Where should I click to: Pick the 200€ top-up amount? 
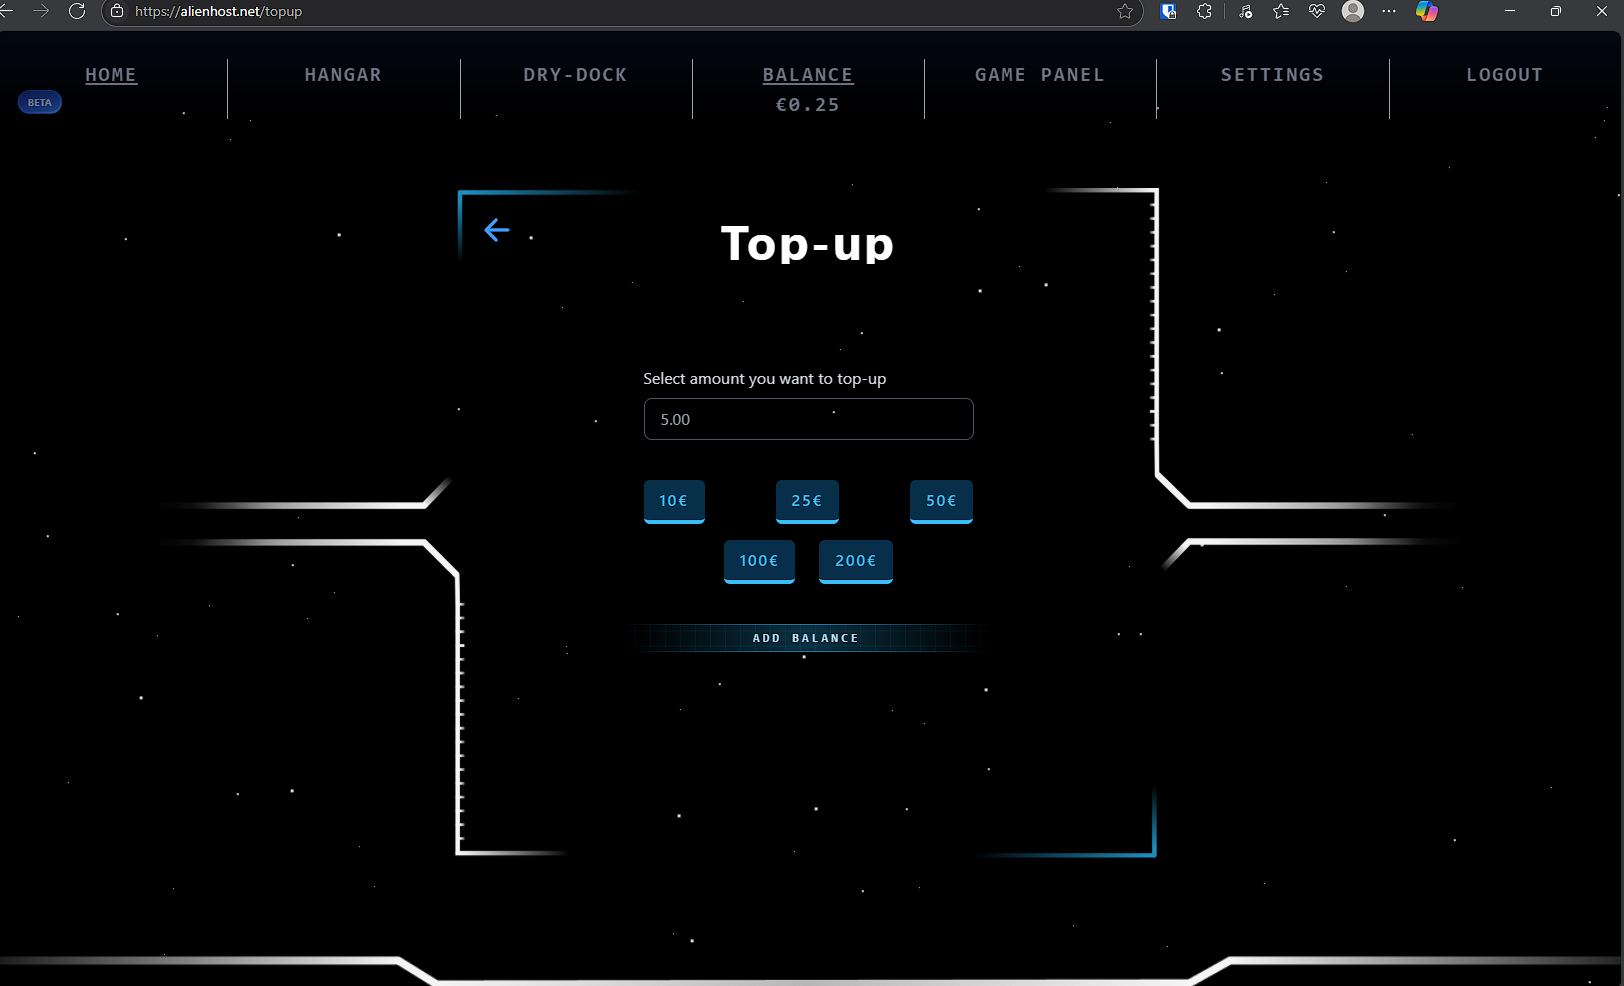855,561
